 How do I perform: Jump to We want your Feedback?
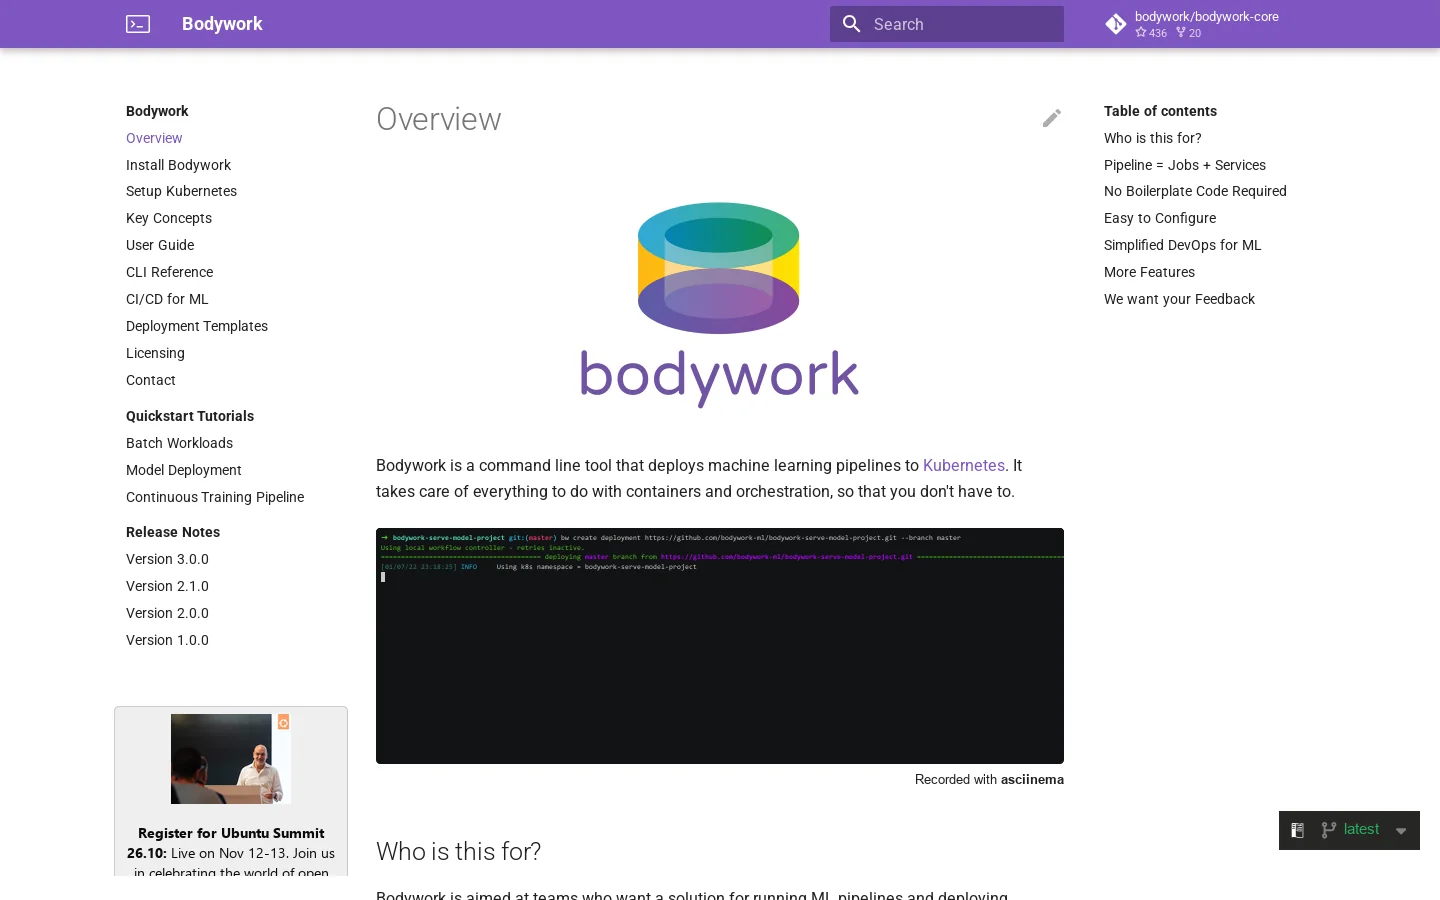1179,299
